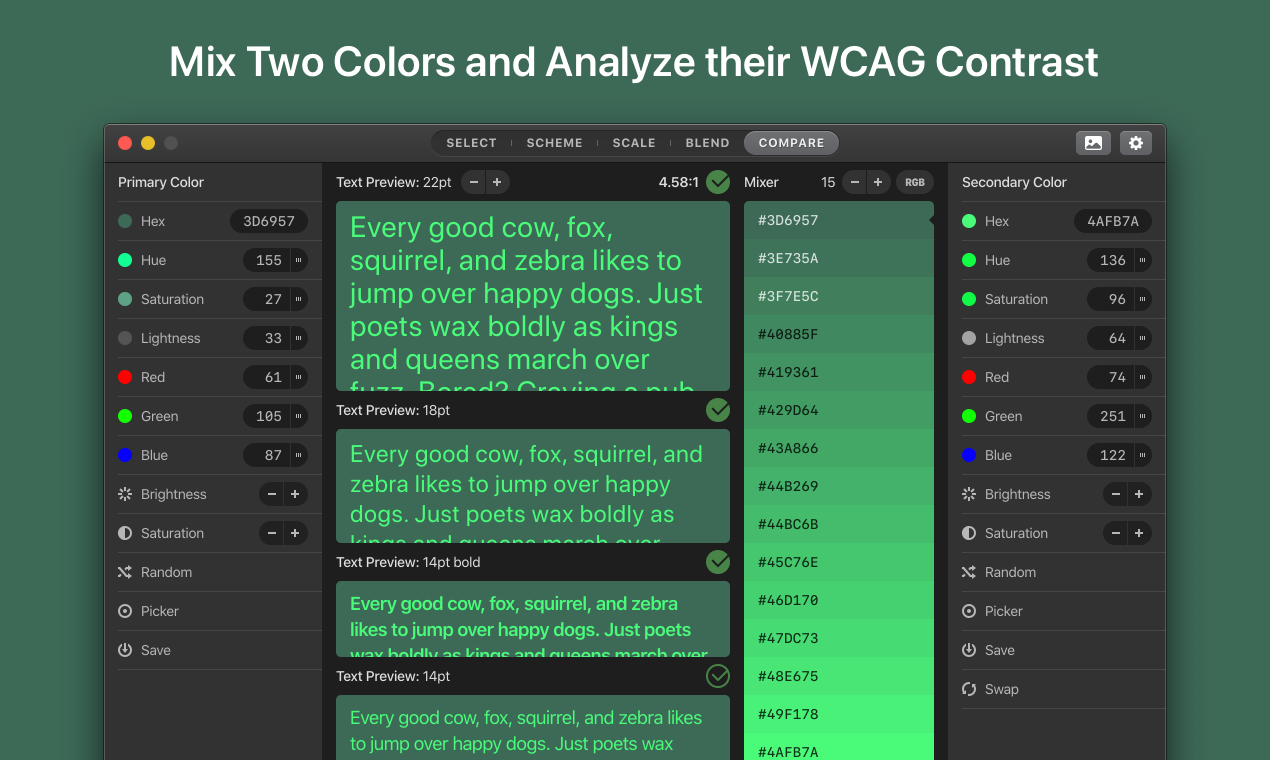Select the #44B269 mixer swatch

(838, 486)
